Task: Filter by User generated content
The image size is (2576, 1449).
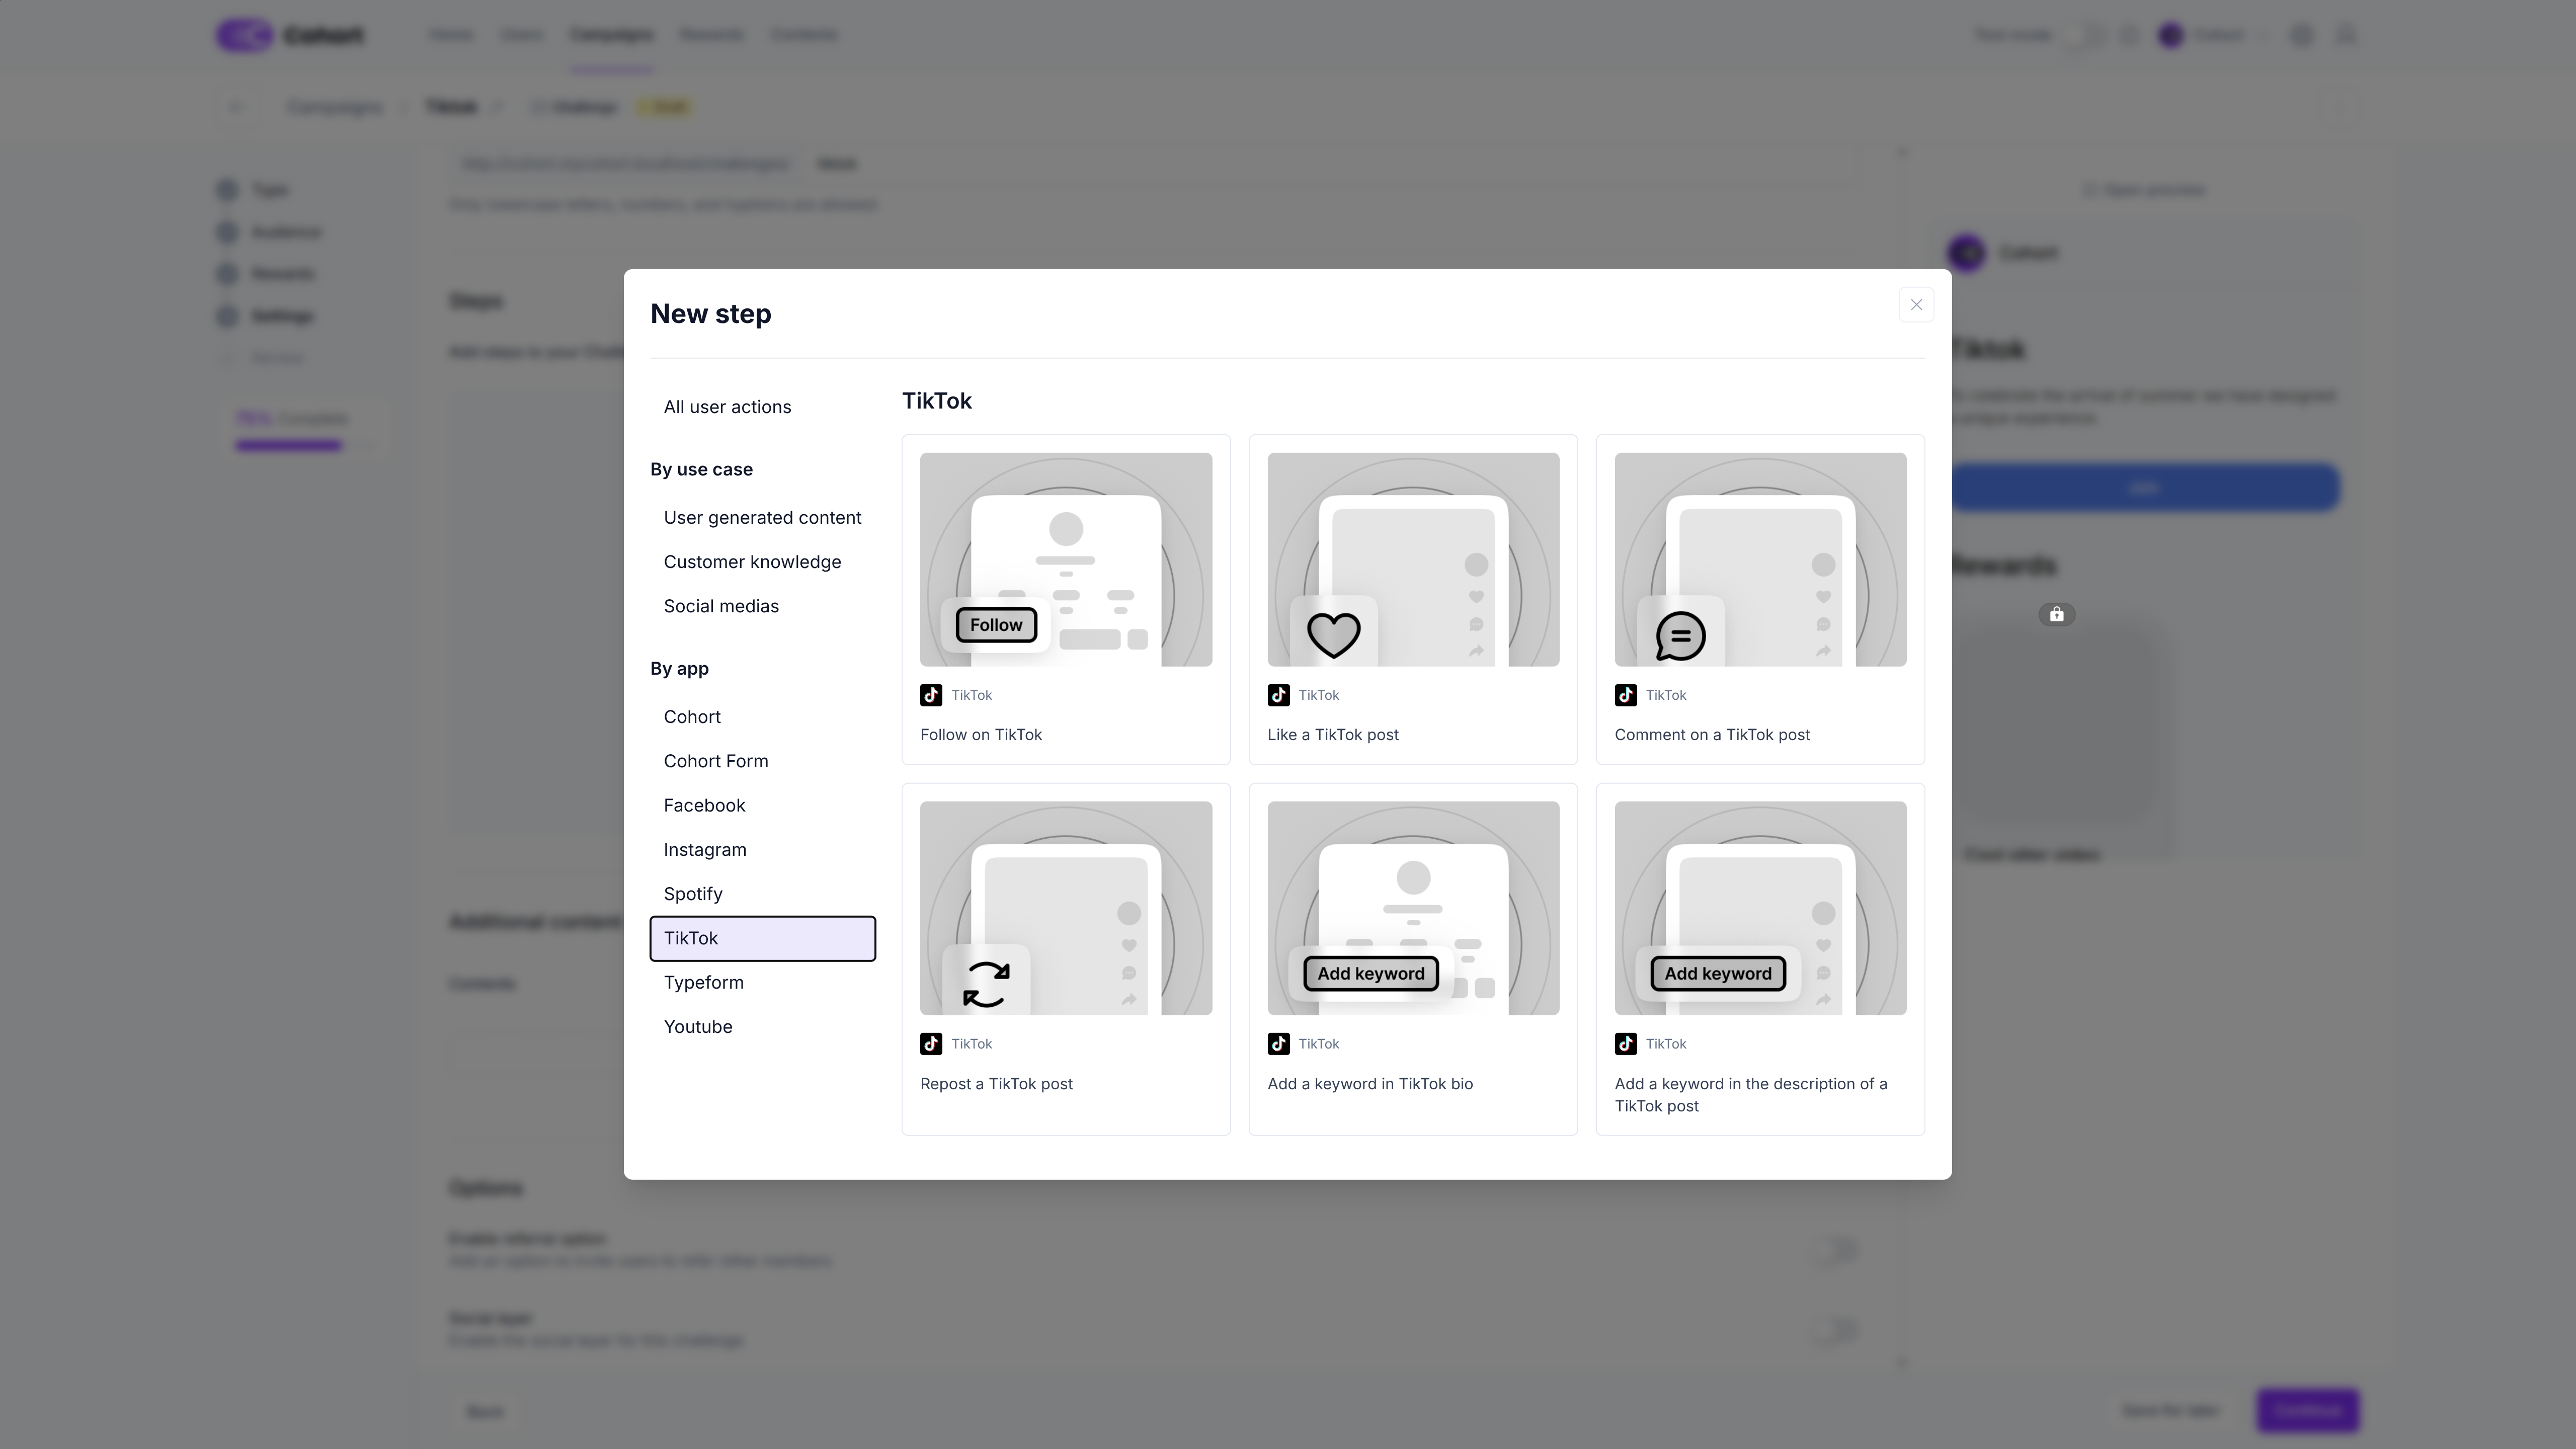Action: [x=762, y=518]
